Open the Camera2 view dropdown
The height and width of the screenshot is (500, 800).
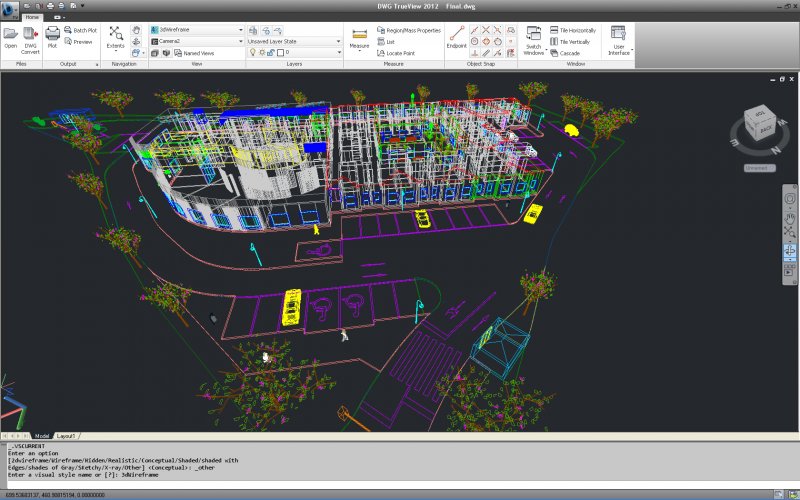197,41
